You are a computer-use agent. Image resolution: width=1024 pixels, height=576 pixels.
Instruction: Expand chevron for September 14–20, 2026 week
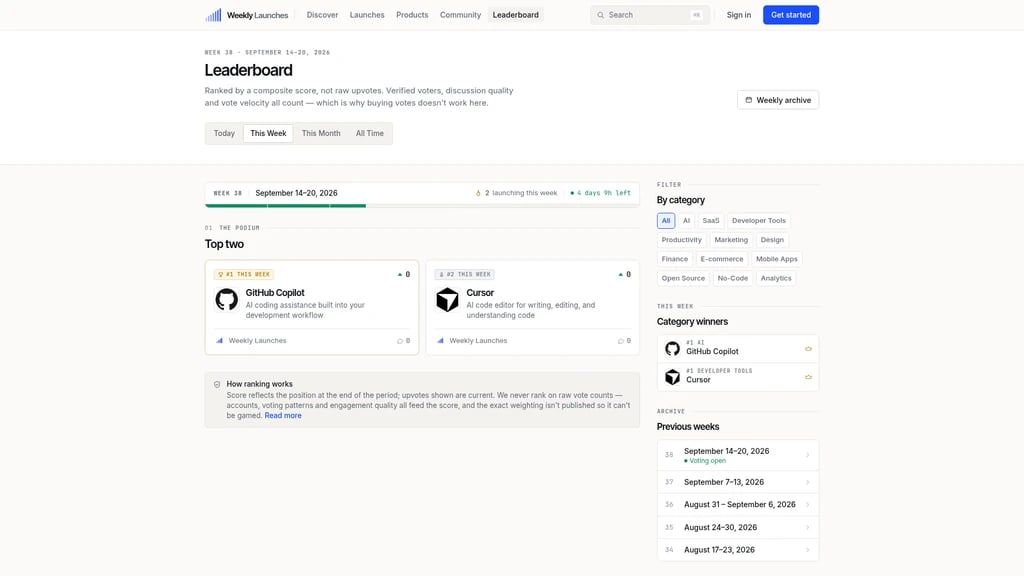807,455
